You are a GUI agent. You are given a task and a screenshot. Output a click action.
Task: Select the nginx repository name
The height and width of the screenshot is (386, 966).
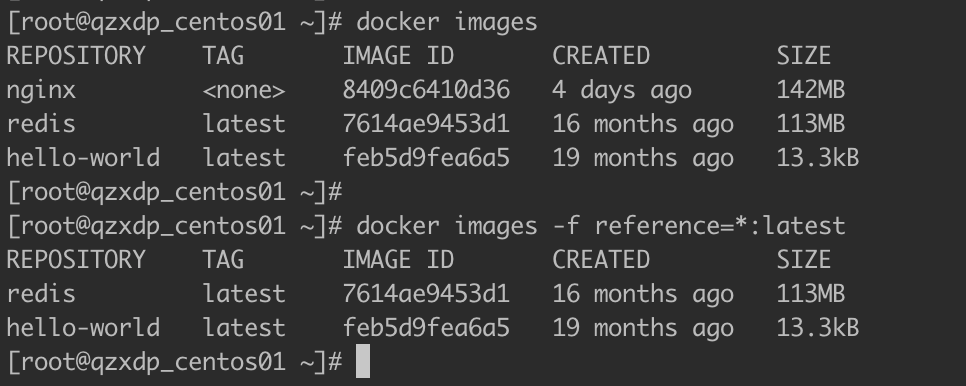point(41,91)
